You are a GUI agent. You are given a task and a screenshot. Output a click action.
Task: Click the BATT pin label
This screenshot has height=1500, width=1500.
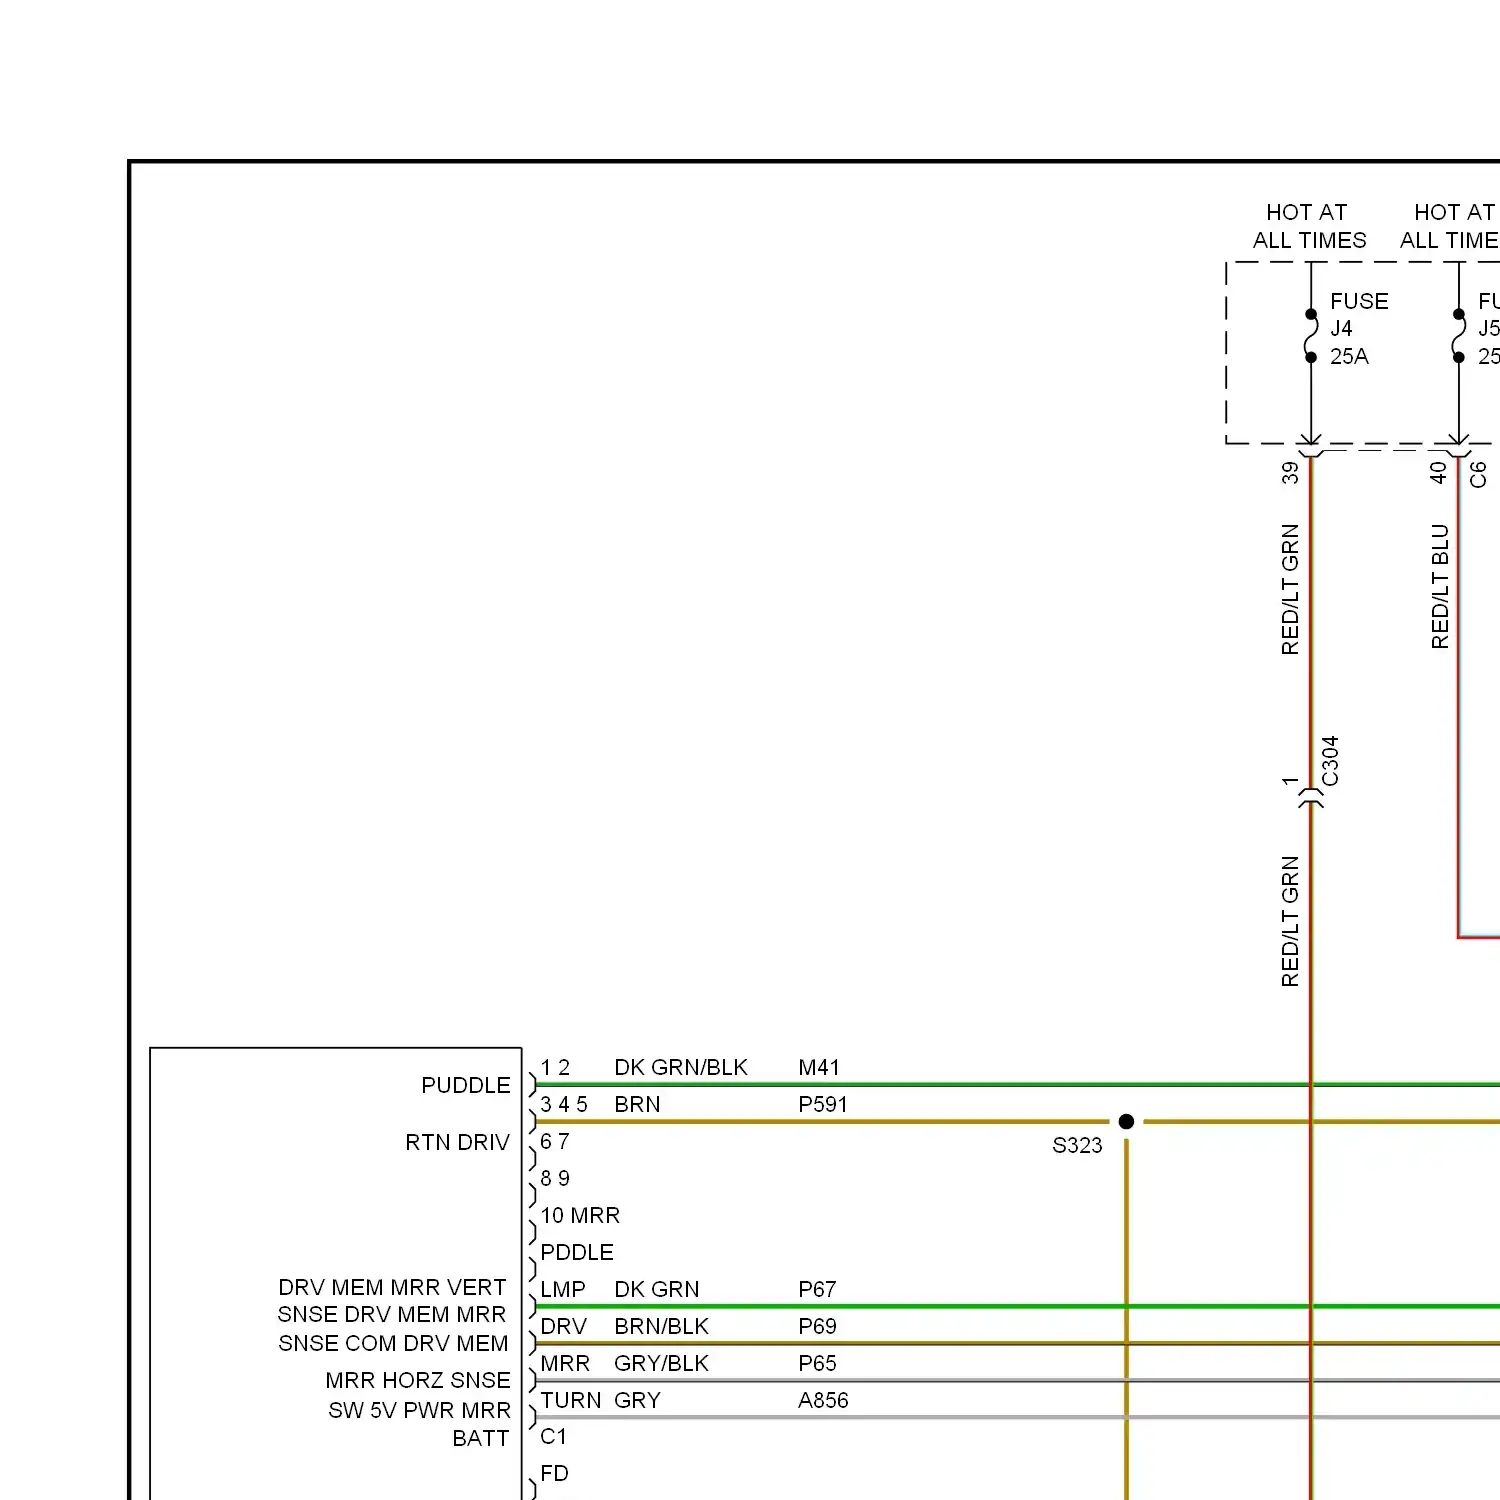tap(481, 1439)
